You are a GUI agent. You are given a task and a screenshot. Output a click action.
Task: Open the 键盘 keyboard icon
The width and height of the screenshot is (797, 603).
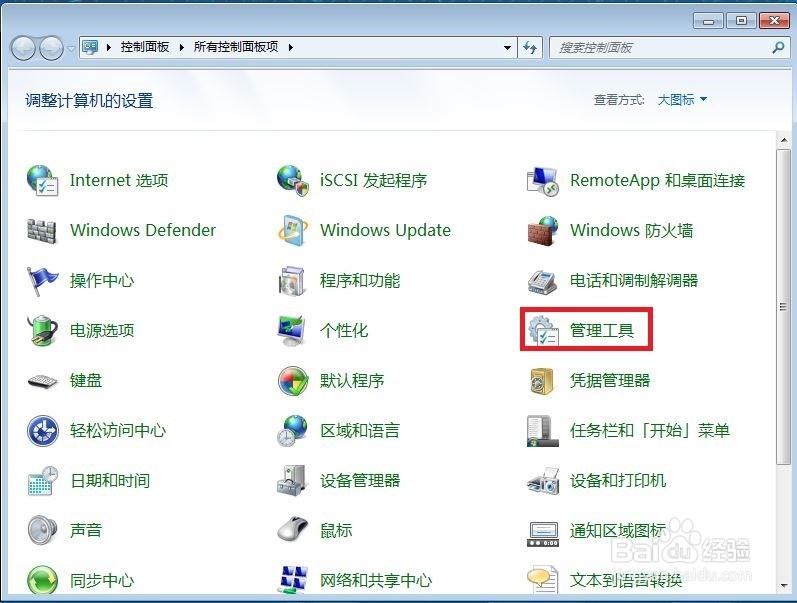pos(42,381)
